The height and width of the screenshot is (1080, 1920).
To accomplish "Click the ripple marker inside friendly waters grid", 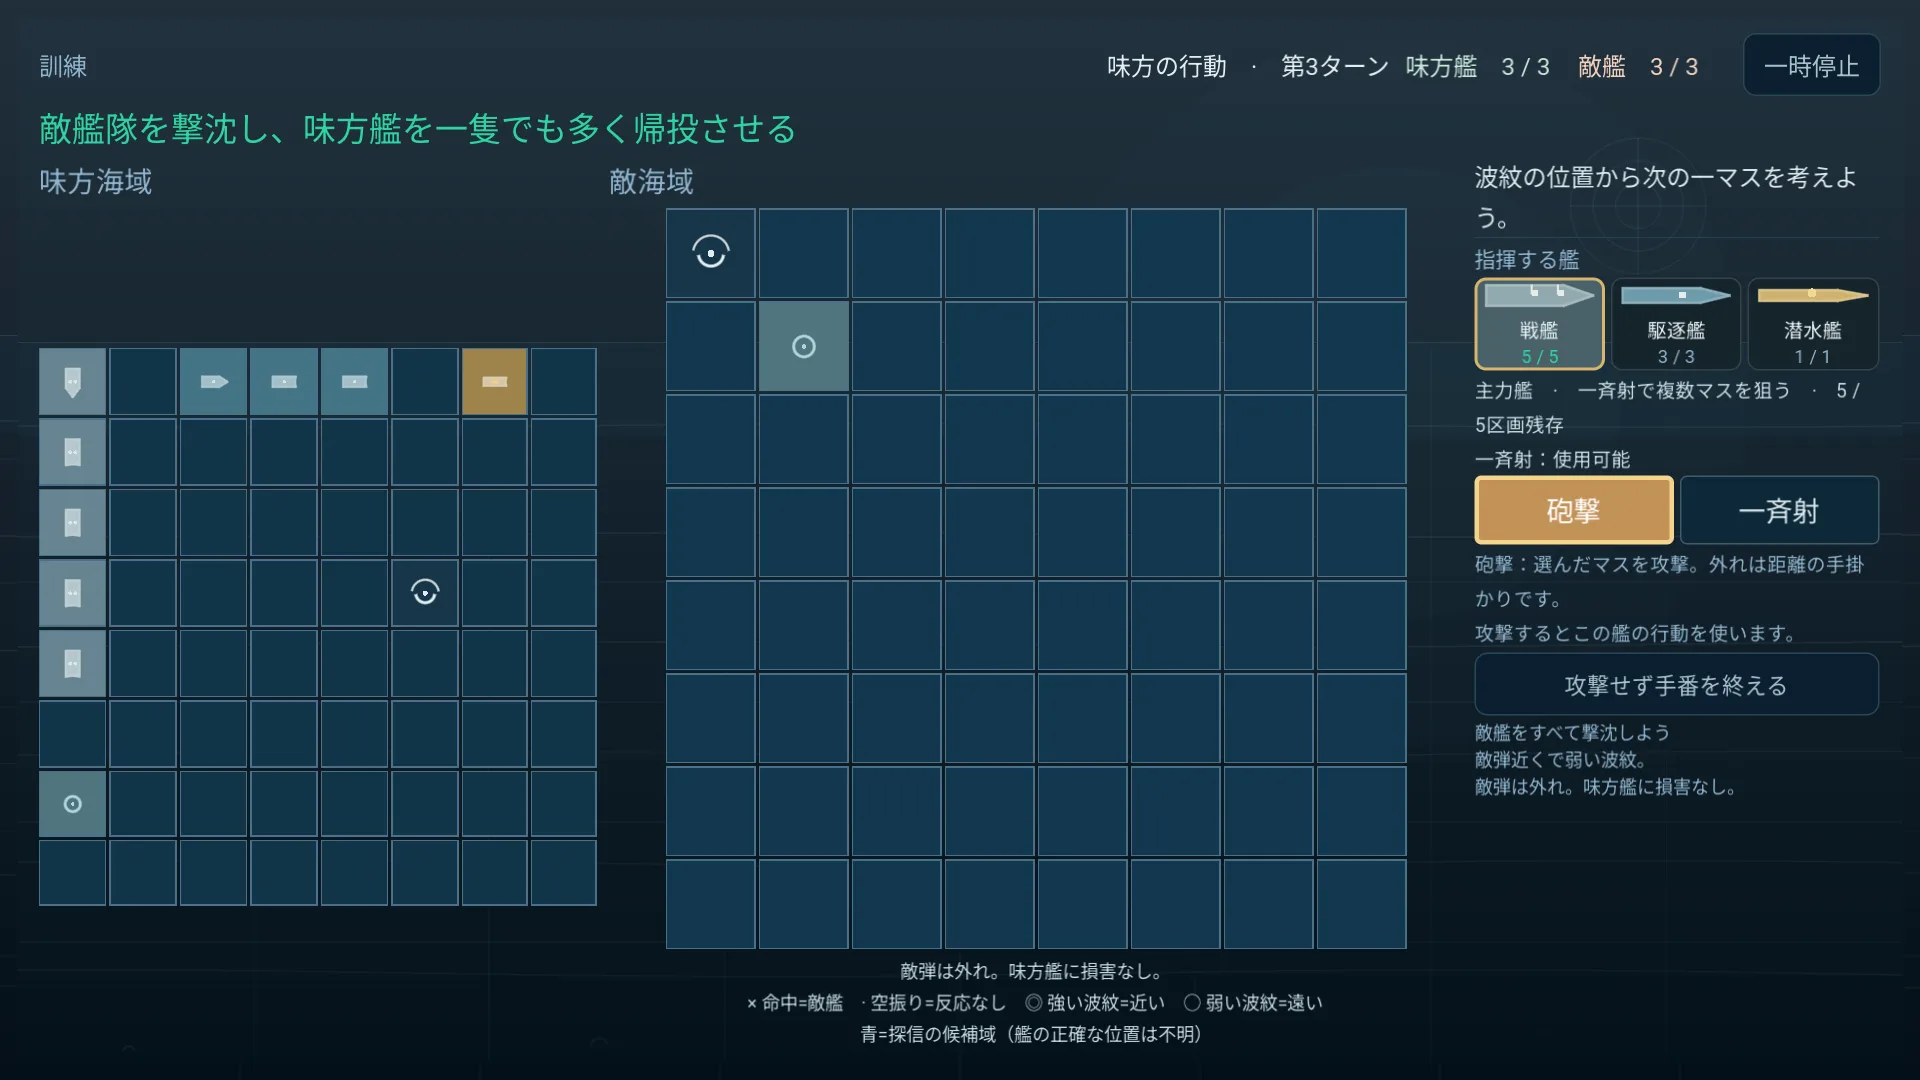I will tap(425, 593).
